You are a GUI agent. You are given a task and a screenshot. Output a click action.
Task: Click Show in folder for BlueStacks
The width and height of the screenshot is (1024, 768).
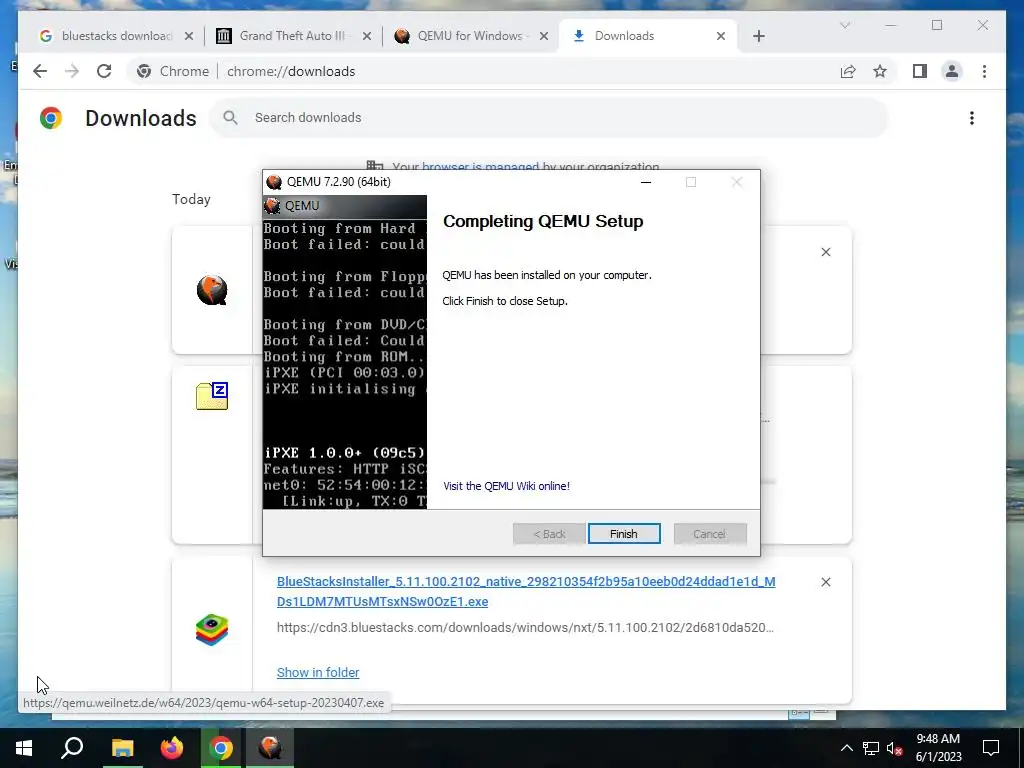pyautogui.click(x=318, y=672)
